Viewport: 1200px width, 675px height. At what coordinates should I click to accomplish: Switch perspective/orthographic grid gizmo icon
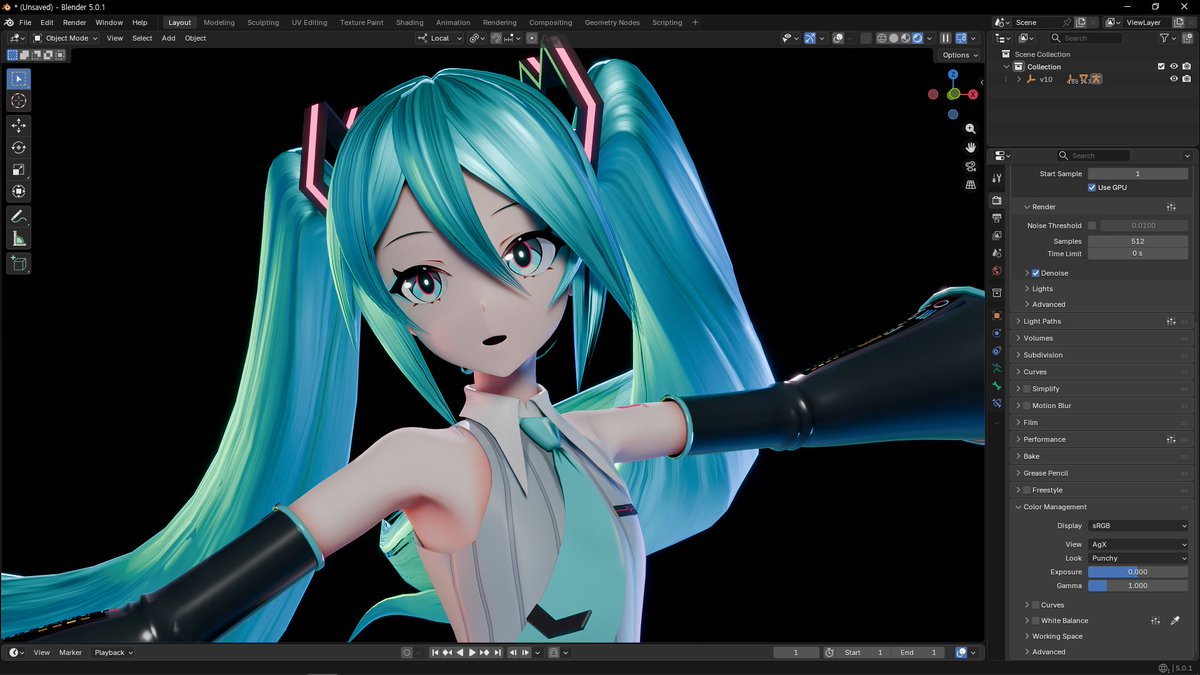click(970, 185)
